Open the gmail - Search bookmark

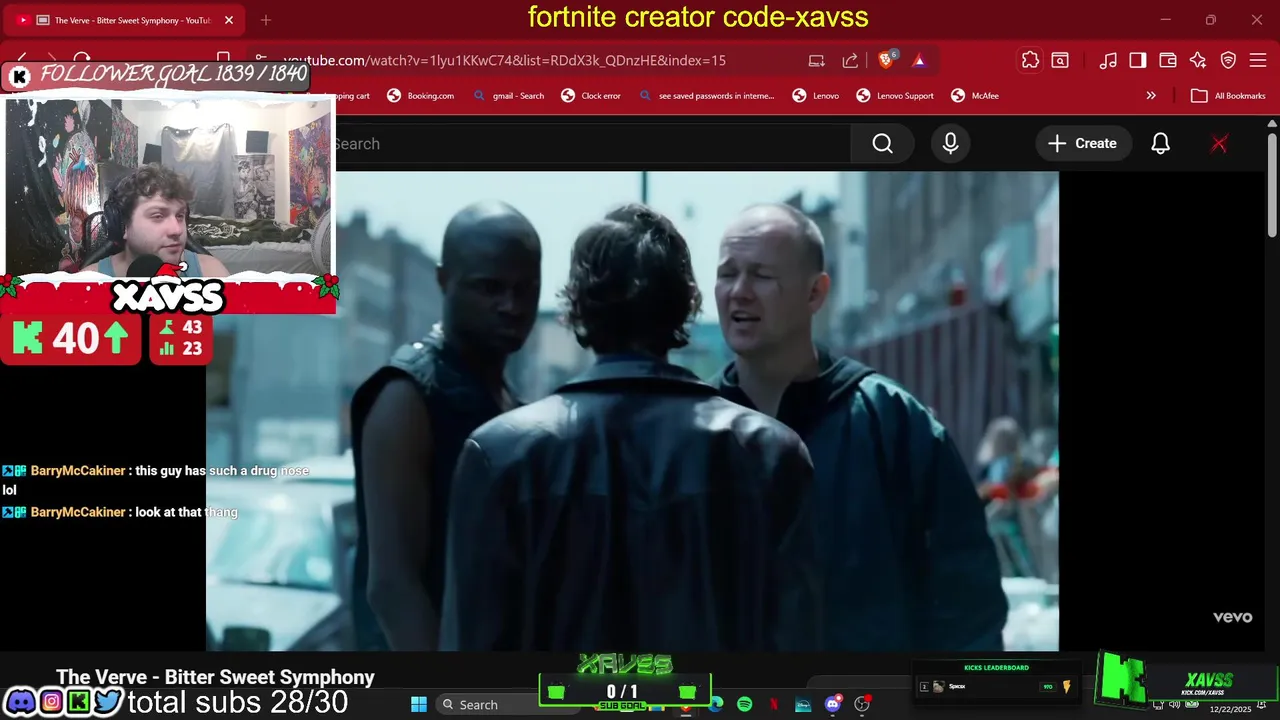509,96
